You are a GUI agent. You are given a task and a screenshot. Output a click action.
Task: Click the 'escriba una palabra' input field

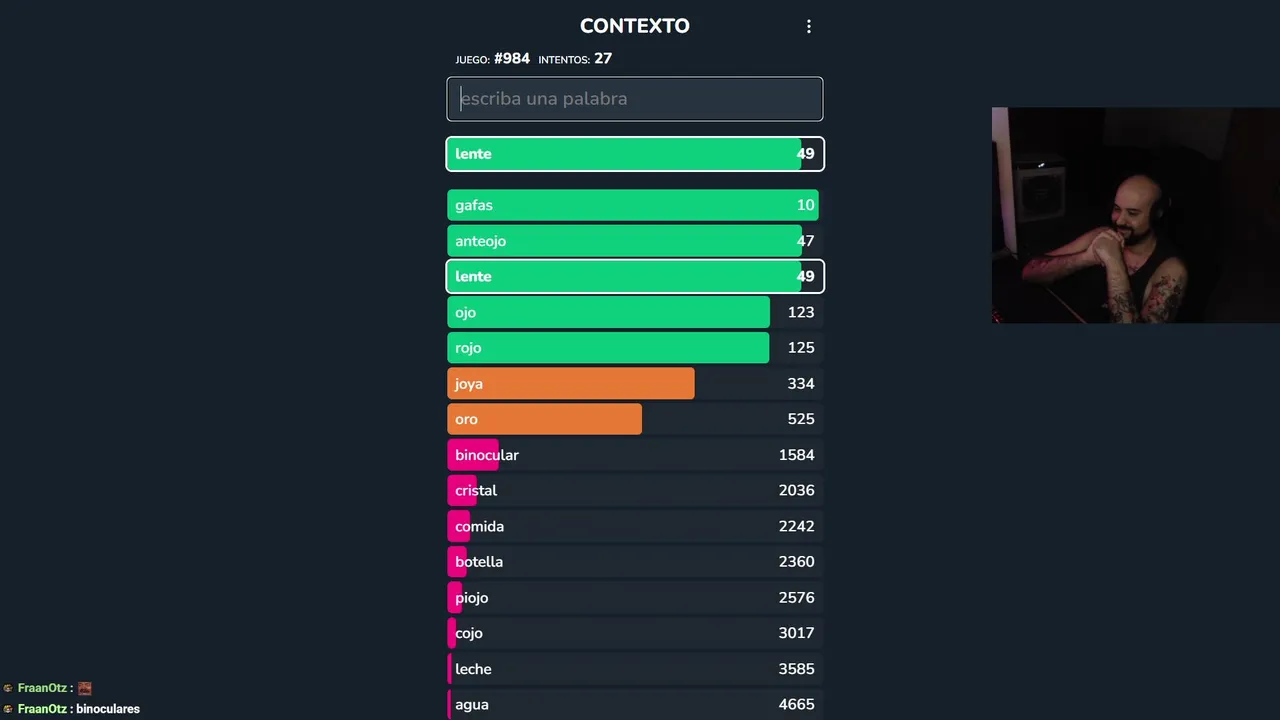(634, 99)
